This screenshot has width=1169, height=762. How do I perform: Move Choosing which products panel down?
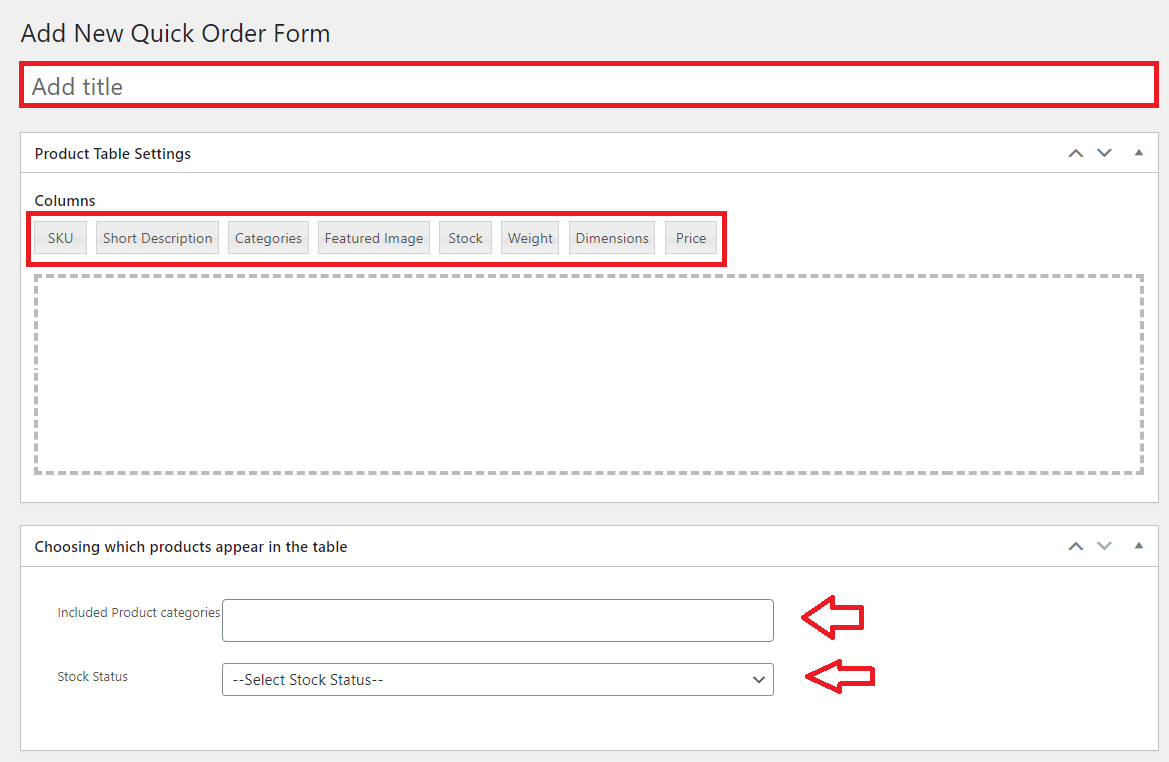coord(1104,546)
